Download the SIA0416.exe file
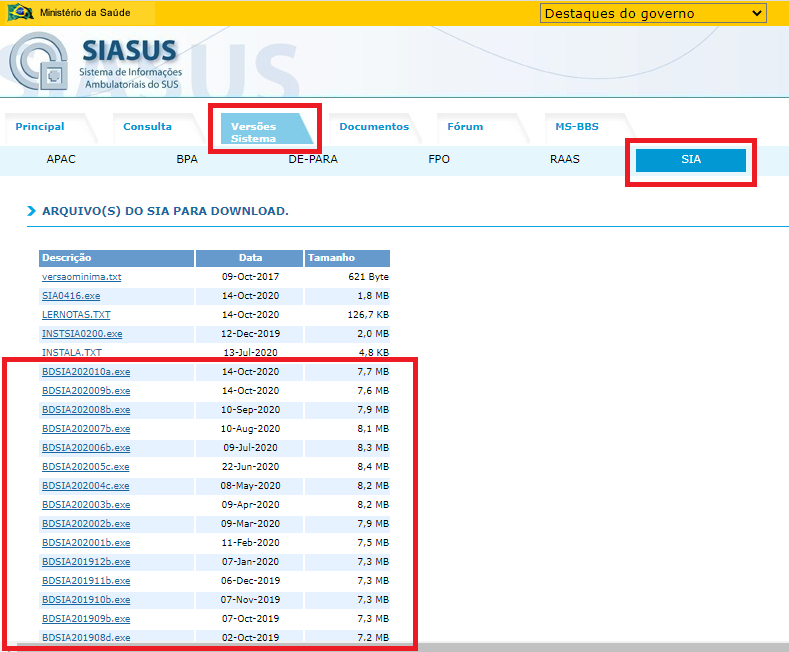 71,296
